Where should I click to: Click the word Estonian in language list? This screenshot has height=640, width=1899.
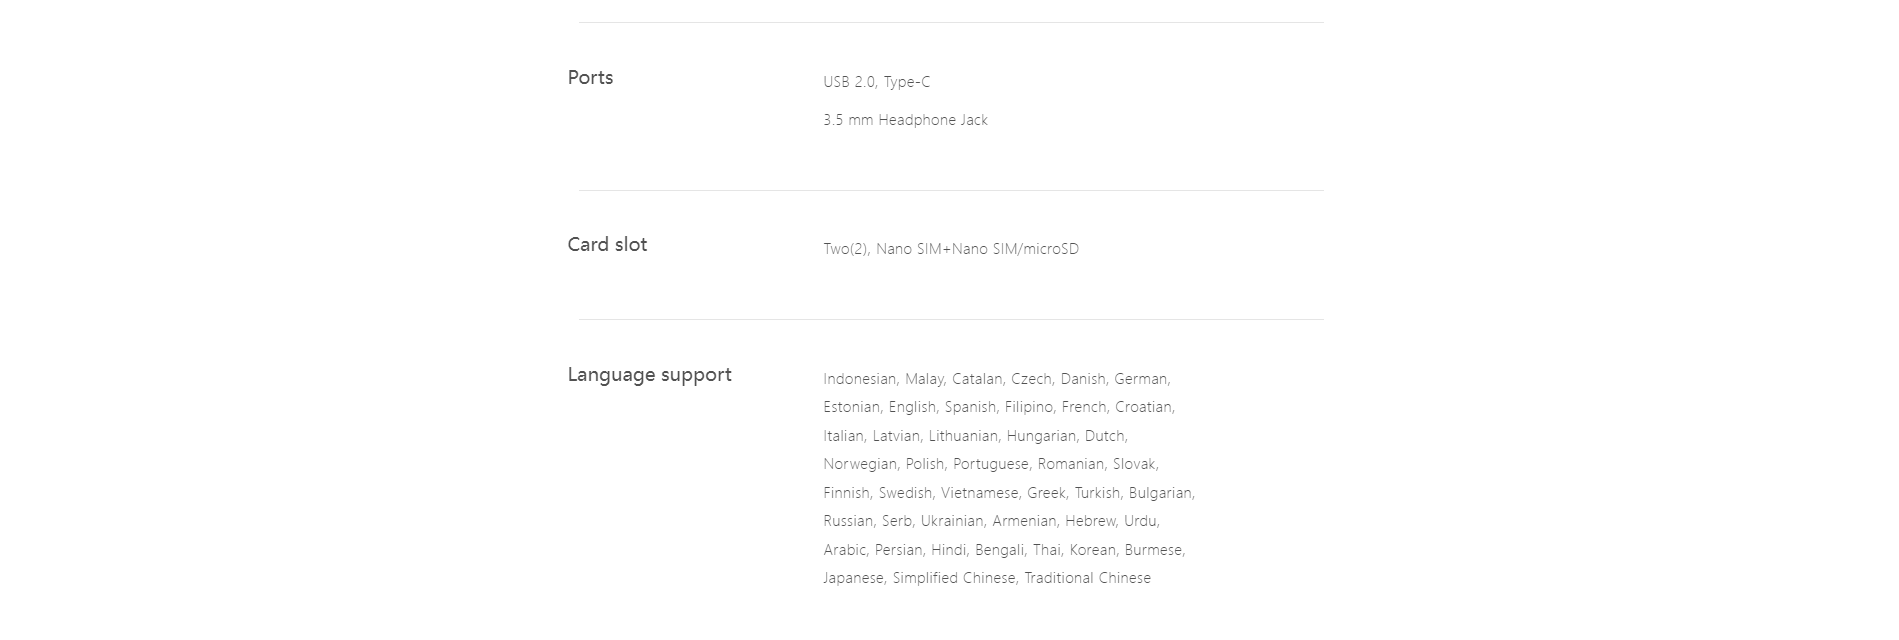click(851, 407)
